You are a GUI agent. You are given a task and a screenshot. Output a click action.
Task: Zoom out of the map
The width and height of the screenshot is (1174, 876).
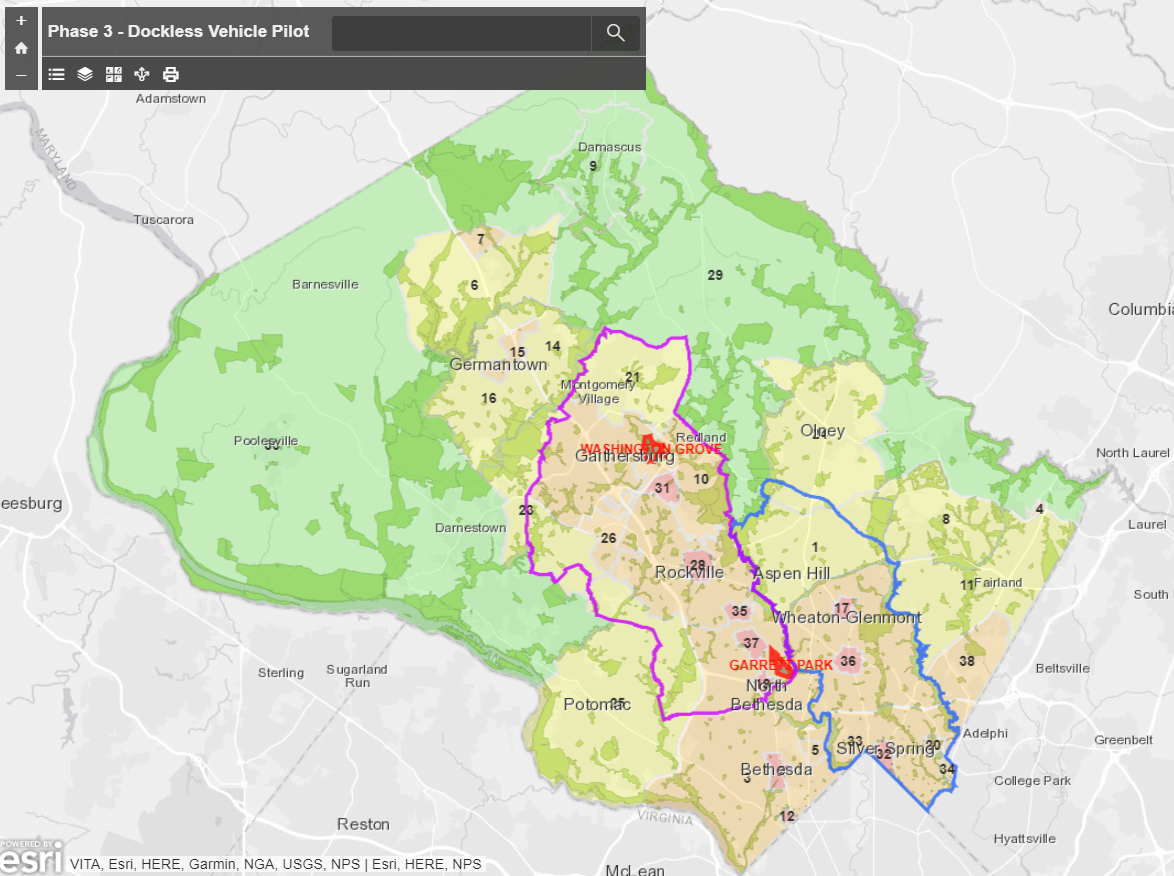point(21,76)
